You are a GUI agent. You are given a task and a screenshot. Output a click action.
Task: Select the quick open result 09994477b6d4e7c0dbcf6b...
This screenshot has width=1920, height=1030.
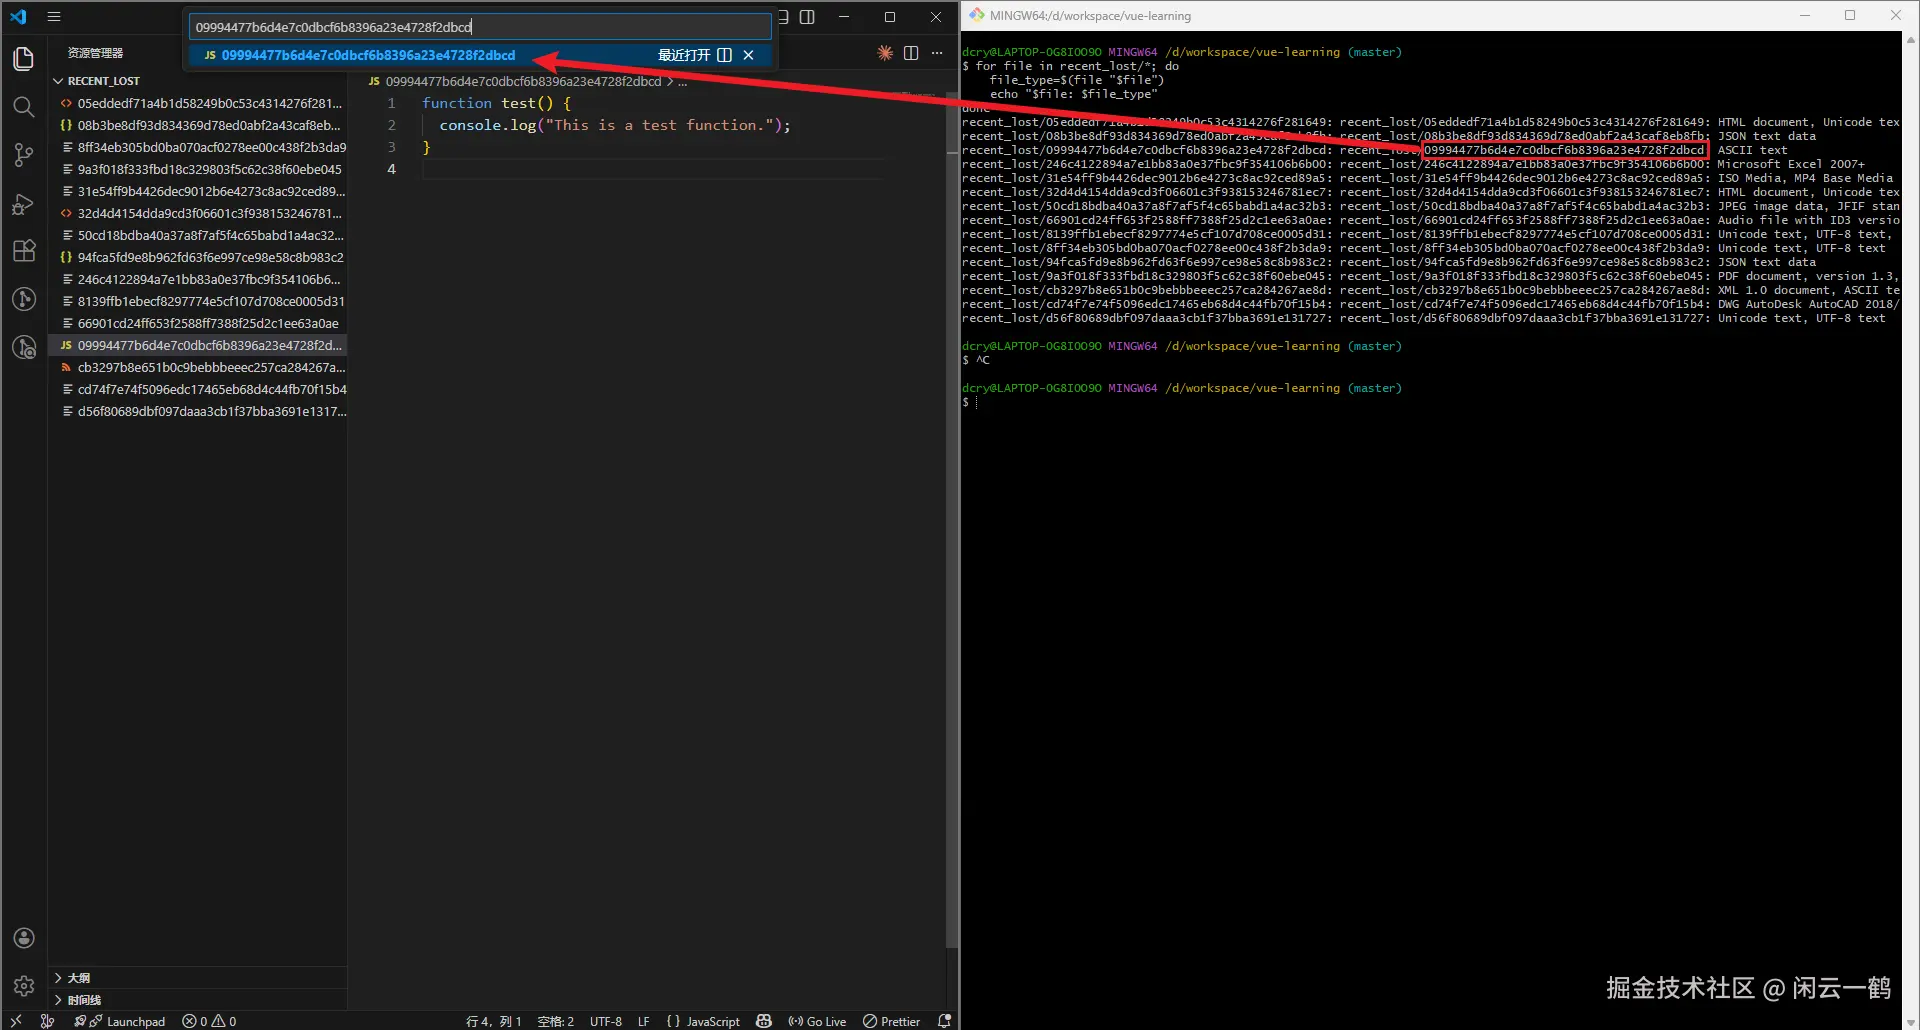[480, 55]
